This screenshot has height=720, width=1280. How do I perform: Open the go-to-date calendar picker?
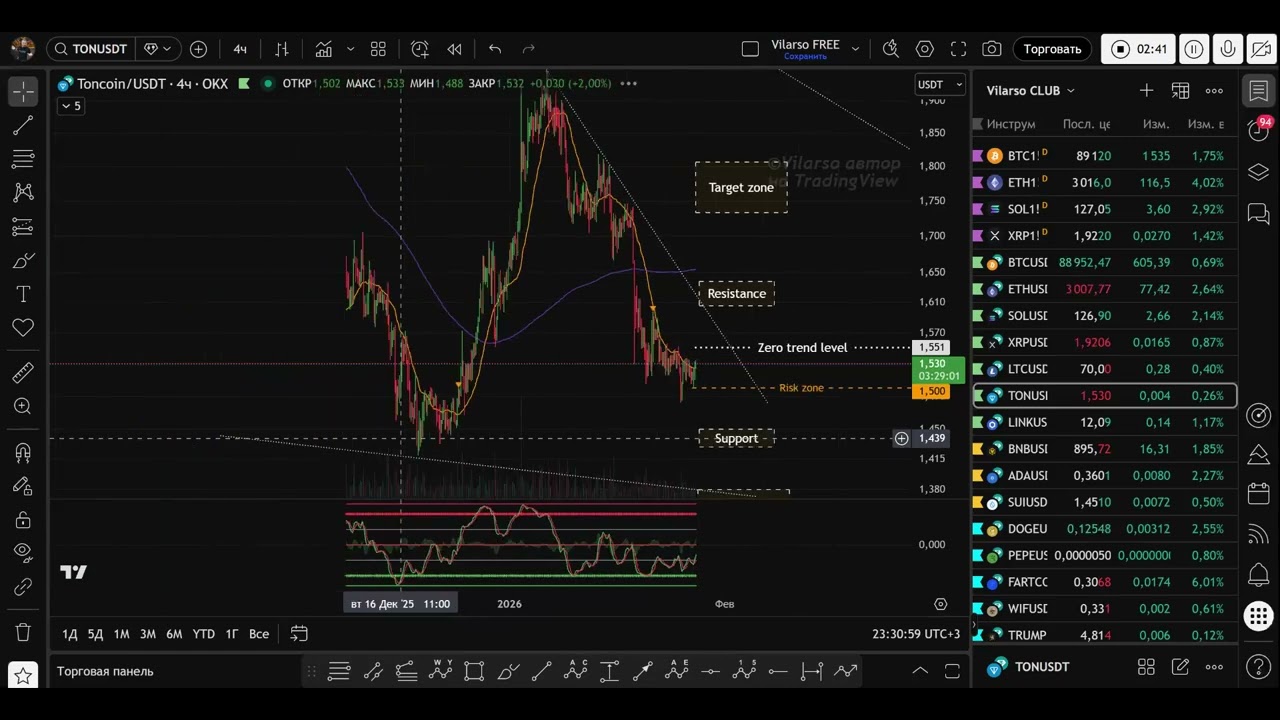(299, 633)
